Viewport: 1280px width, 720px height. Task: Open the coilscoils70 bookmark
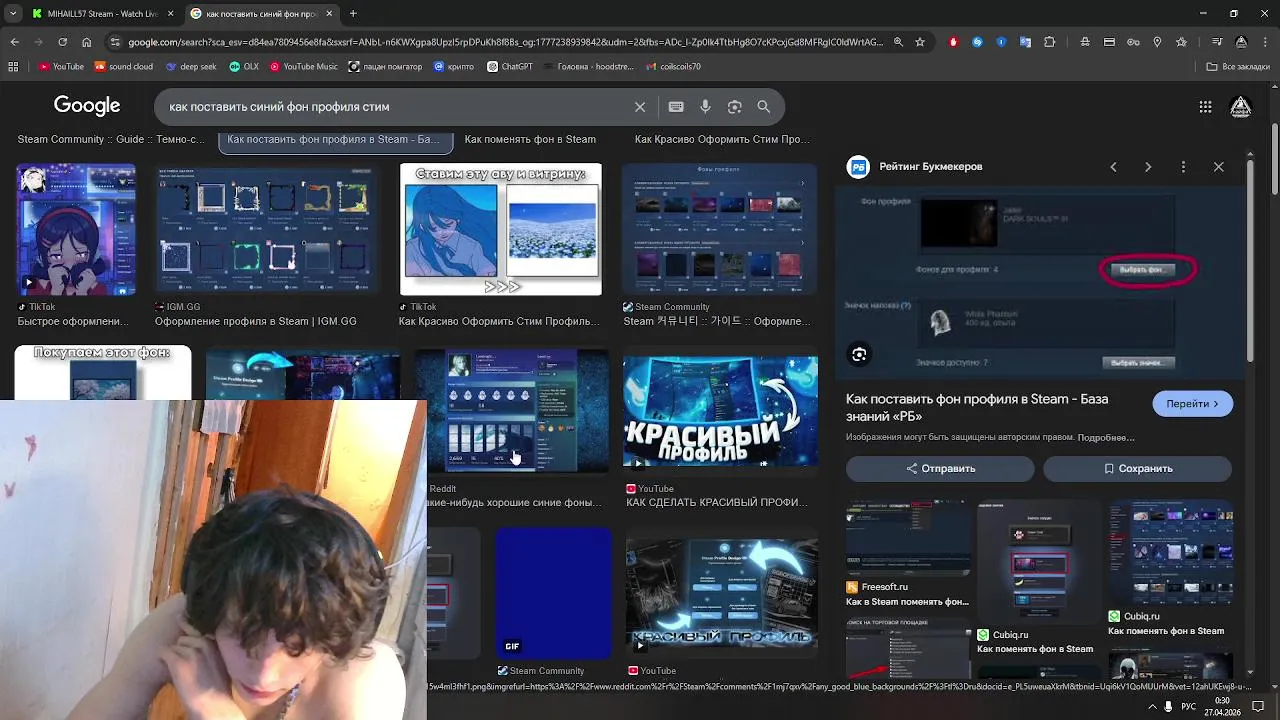coord(673,67)
